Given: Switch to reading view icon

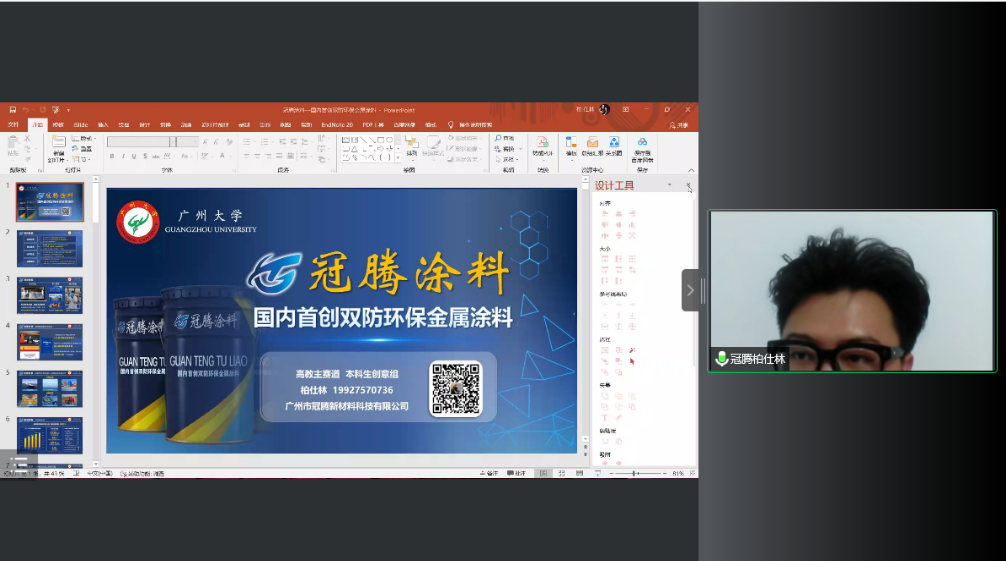Looking at the screenshot, I should point(579,473).
